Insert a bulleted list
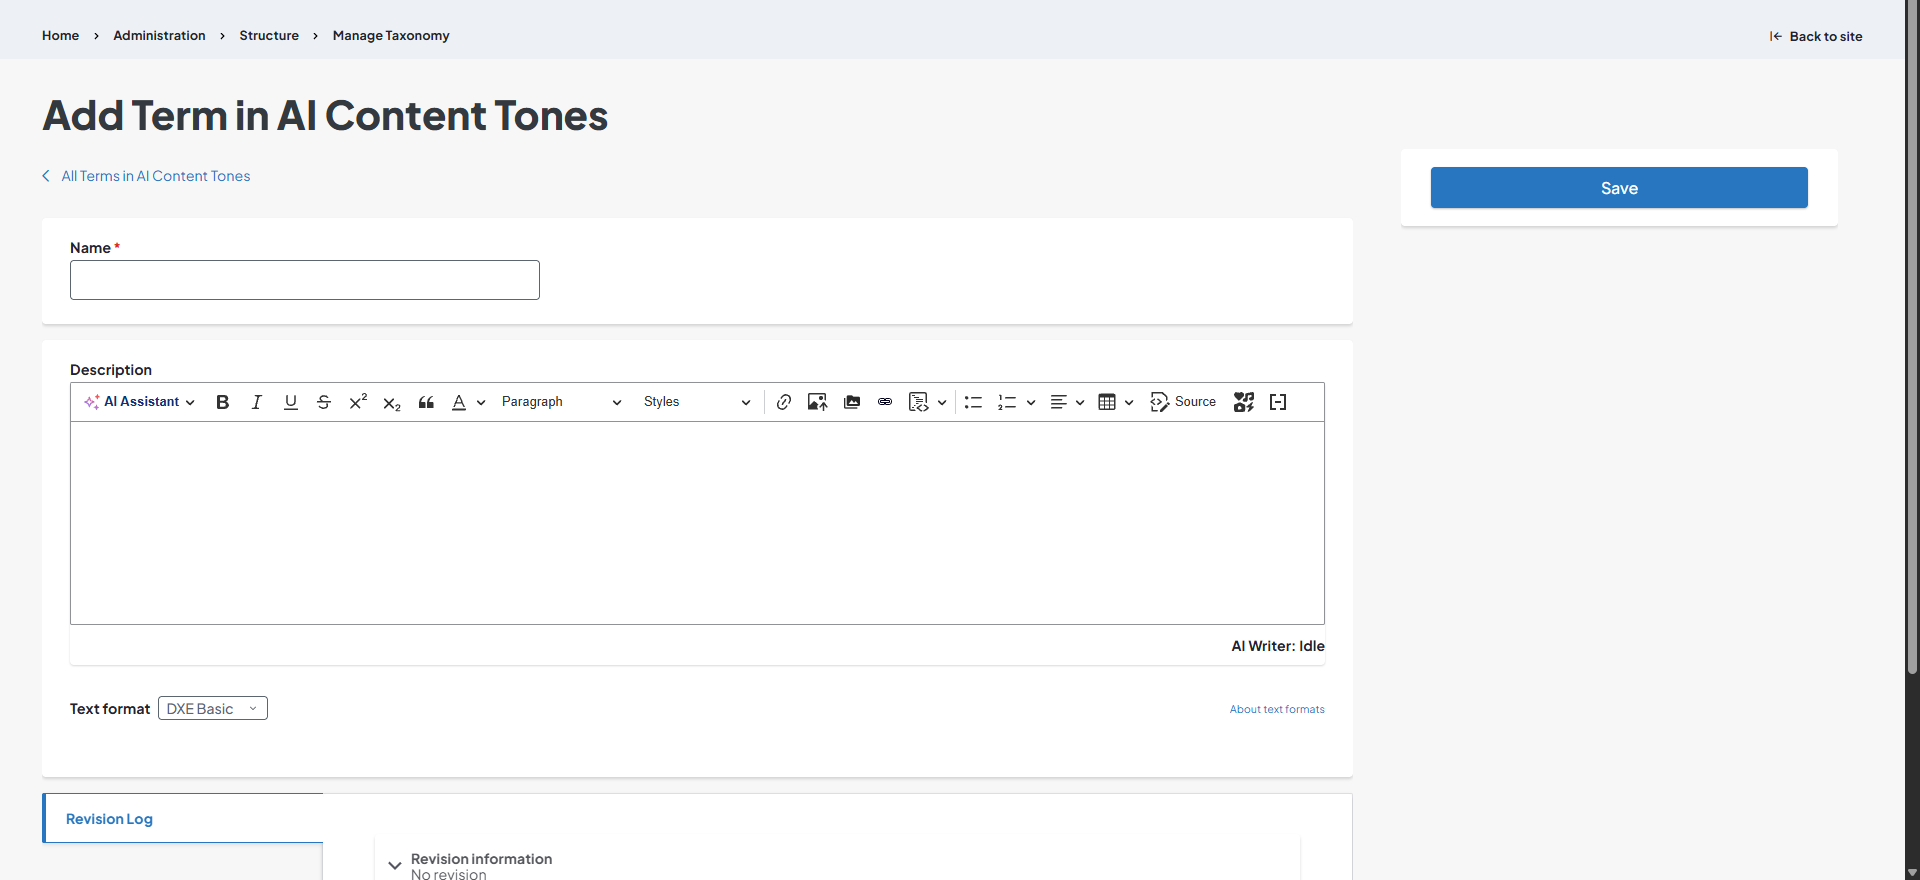 point(973,402)
